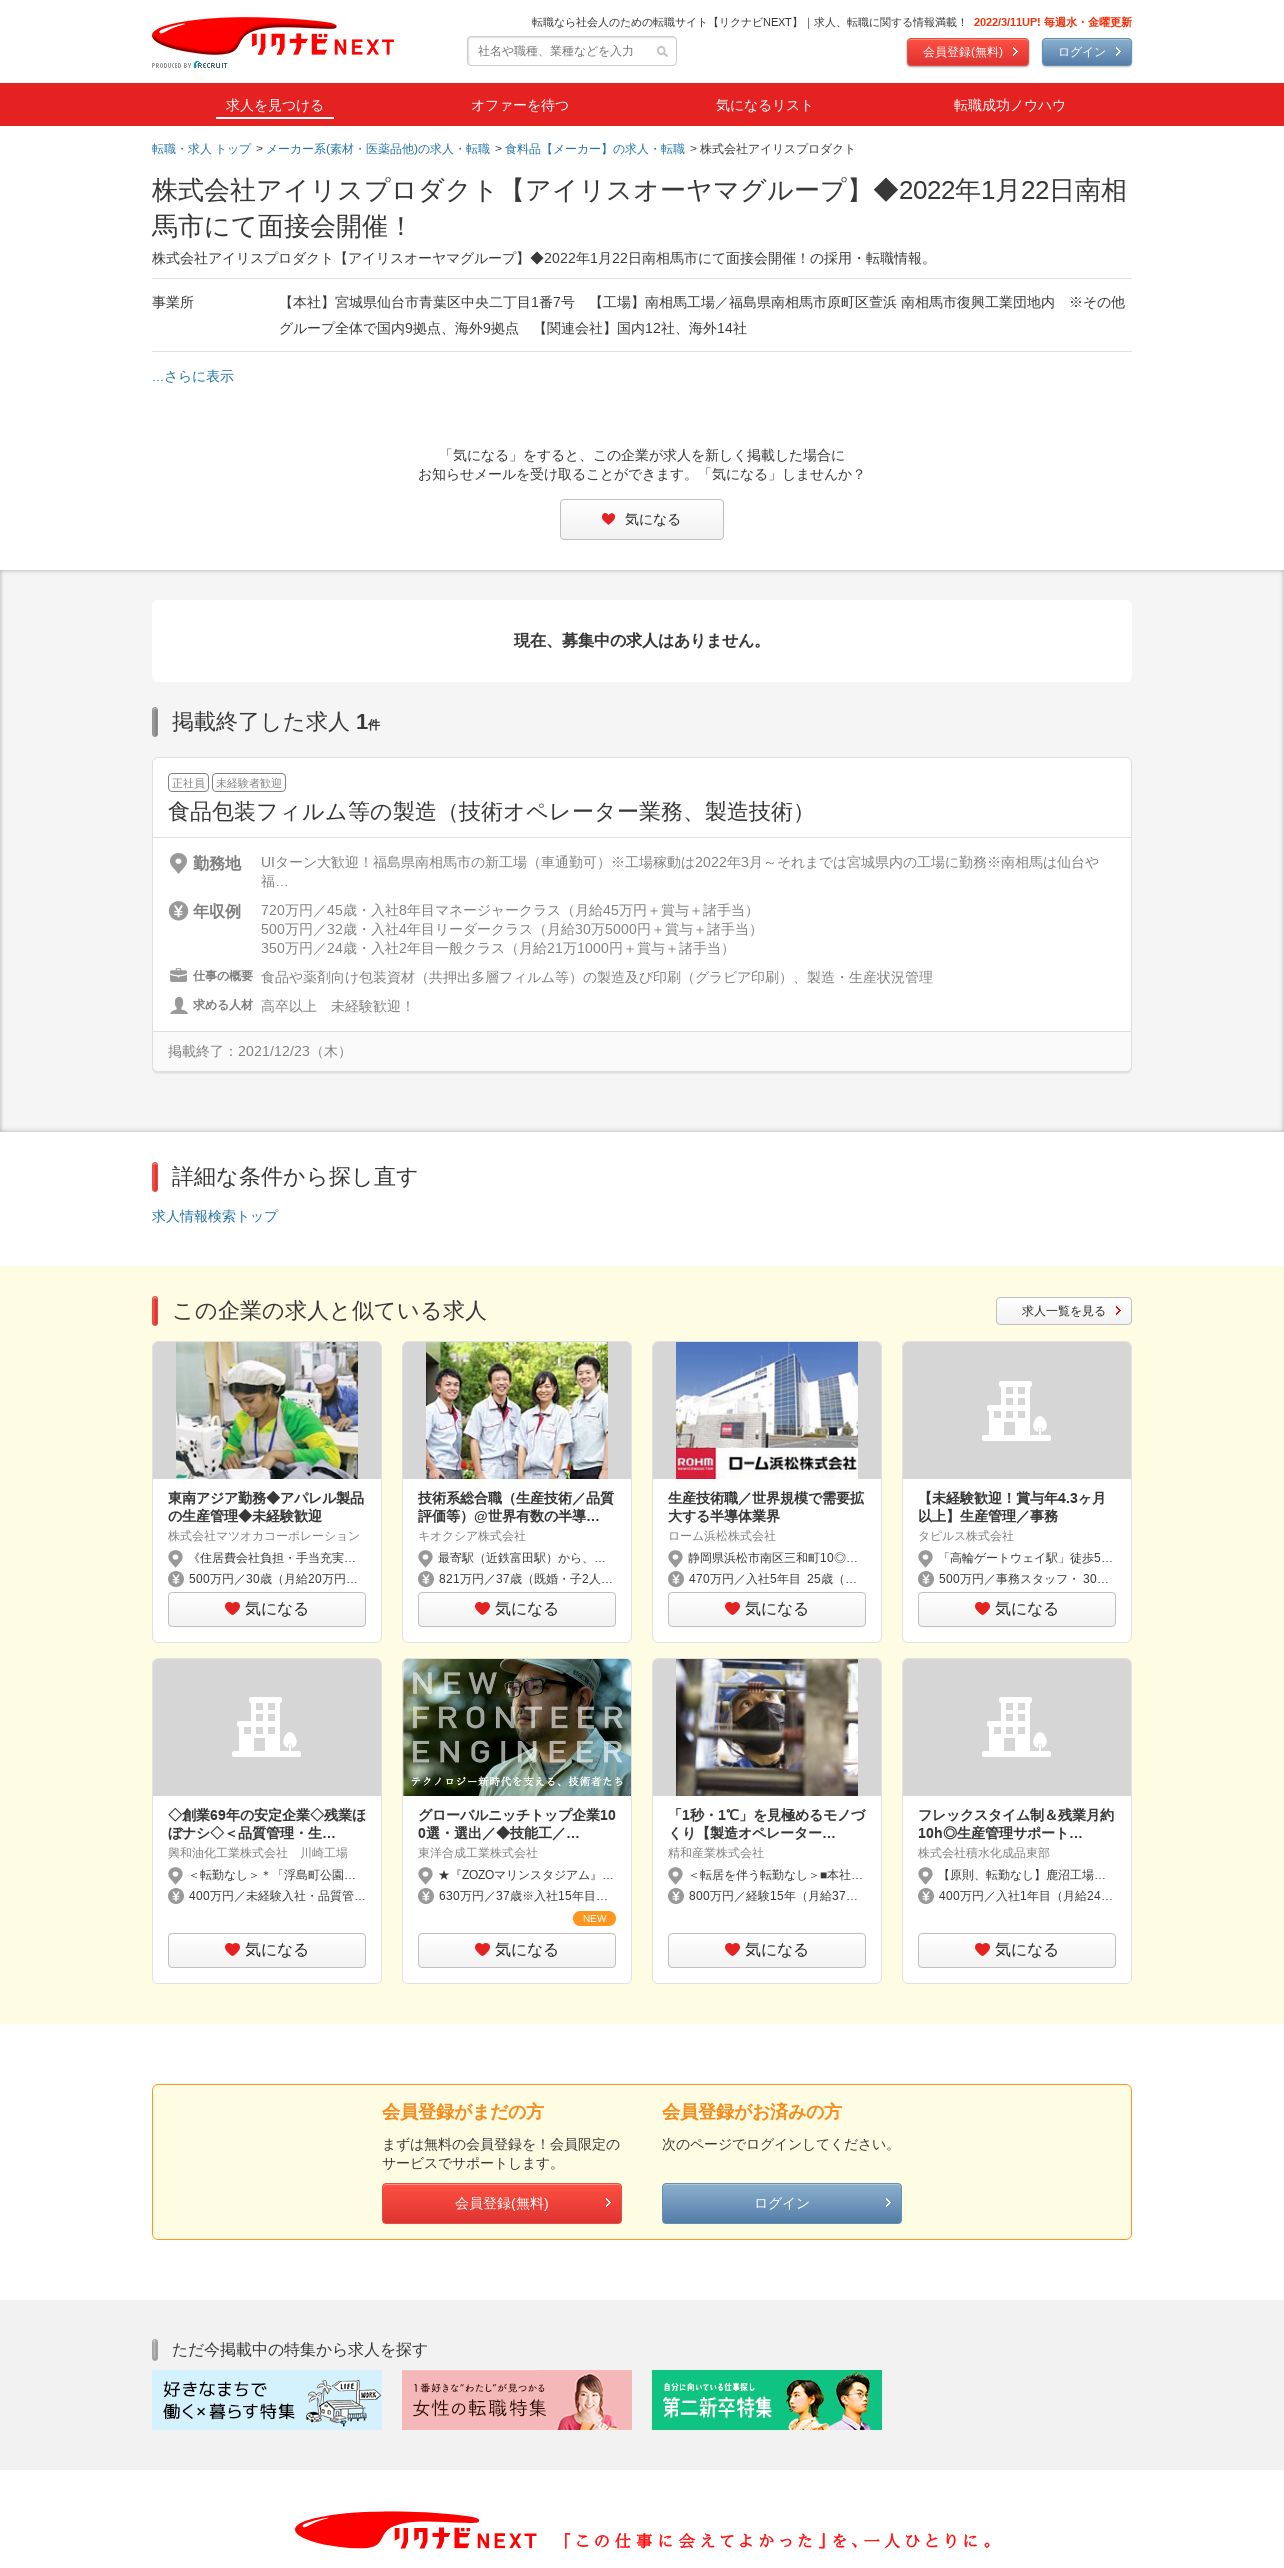Viewport: 1284px width, 2568px height.
Task: Click the search field for company or job type
Action: coord(572,51)
